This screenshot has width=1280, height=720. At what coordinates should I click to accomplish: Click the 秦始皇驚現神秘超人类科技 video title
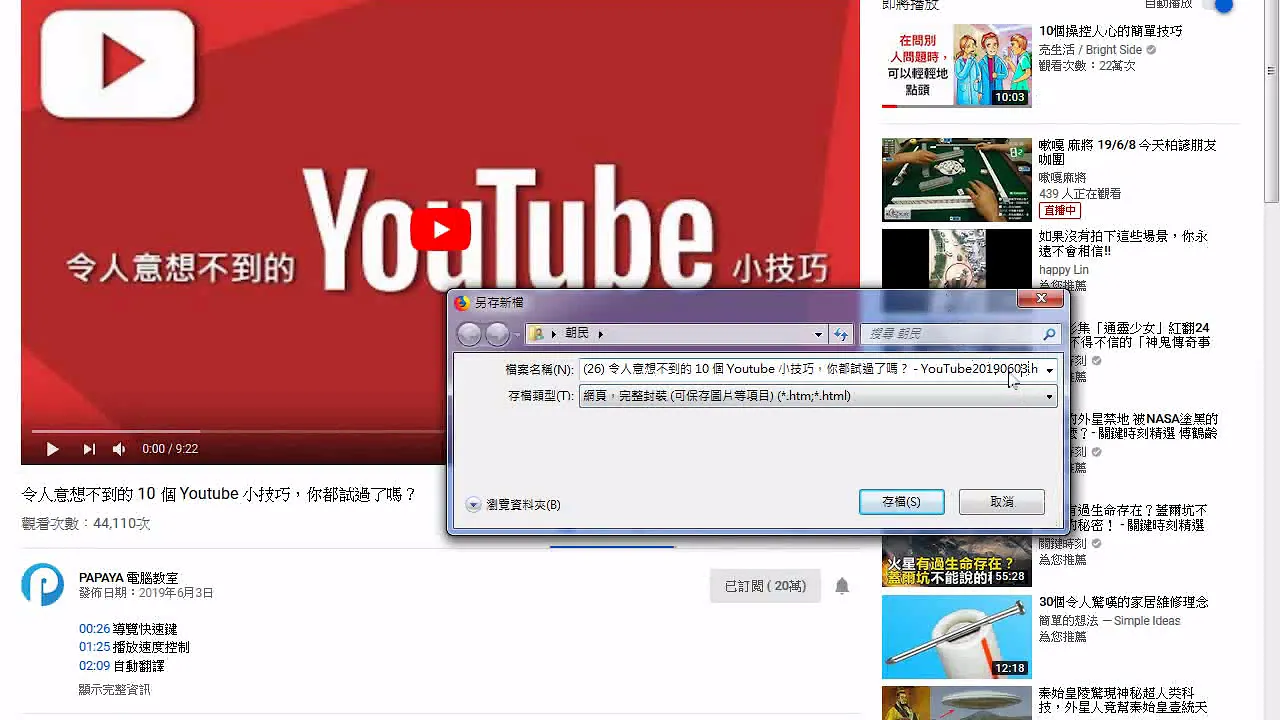[1123, 701]
